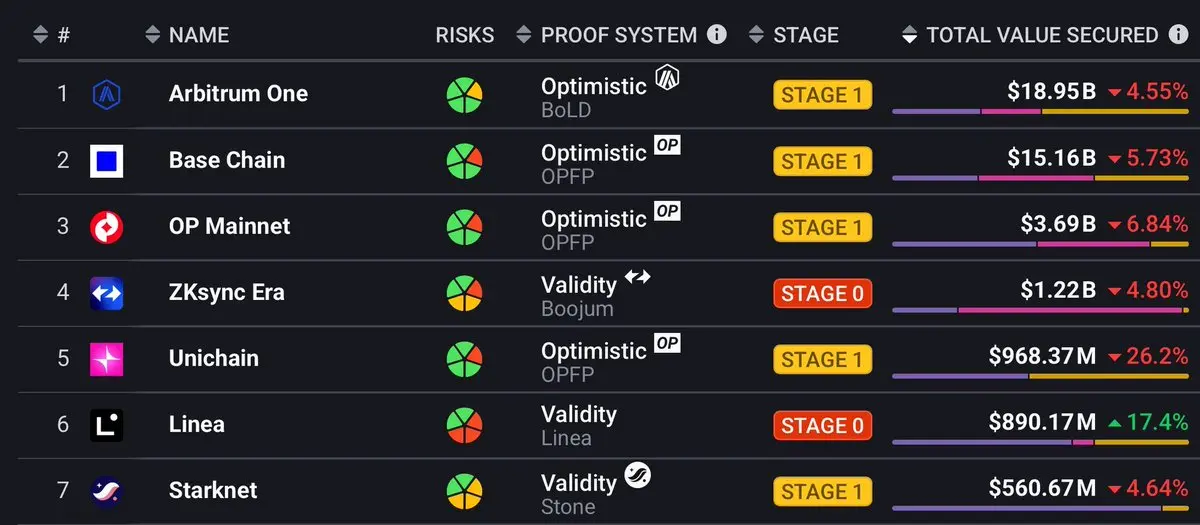Image resolution: width=1200 pixels, height=525 pixels.
Task: Sort the table by rank number
Action: pyautogui.click(x=51, y=35)
